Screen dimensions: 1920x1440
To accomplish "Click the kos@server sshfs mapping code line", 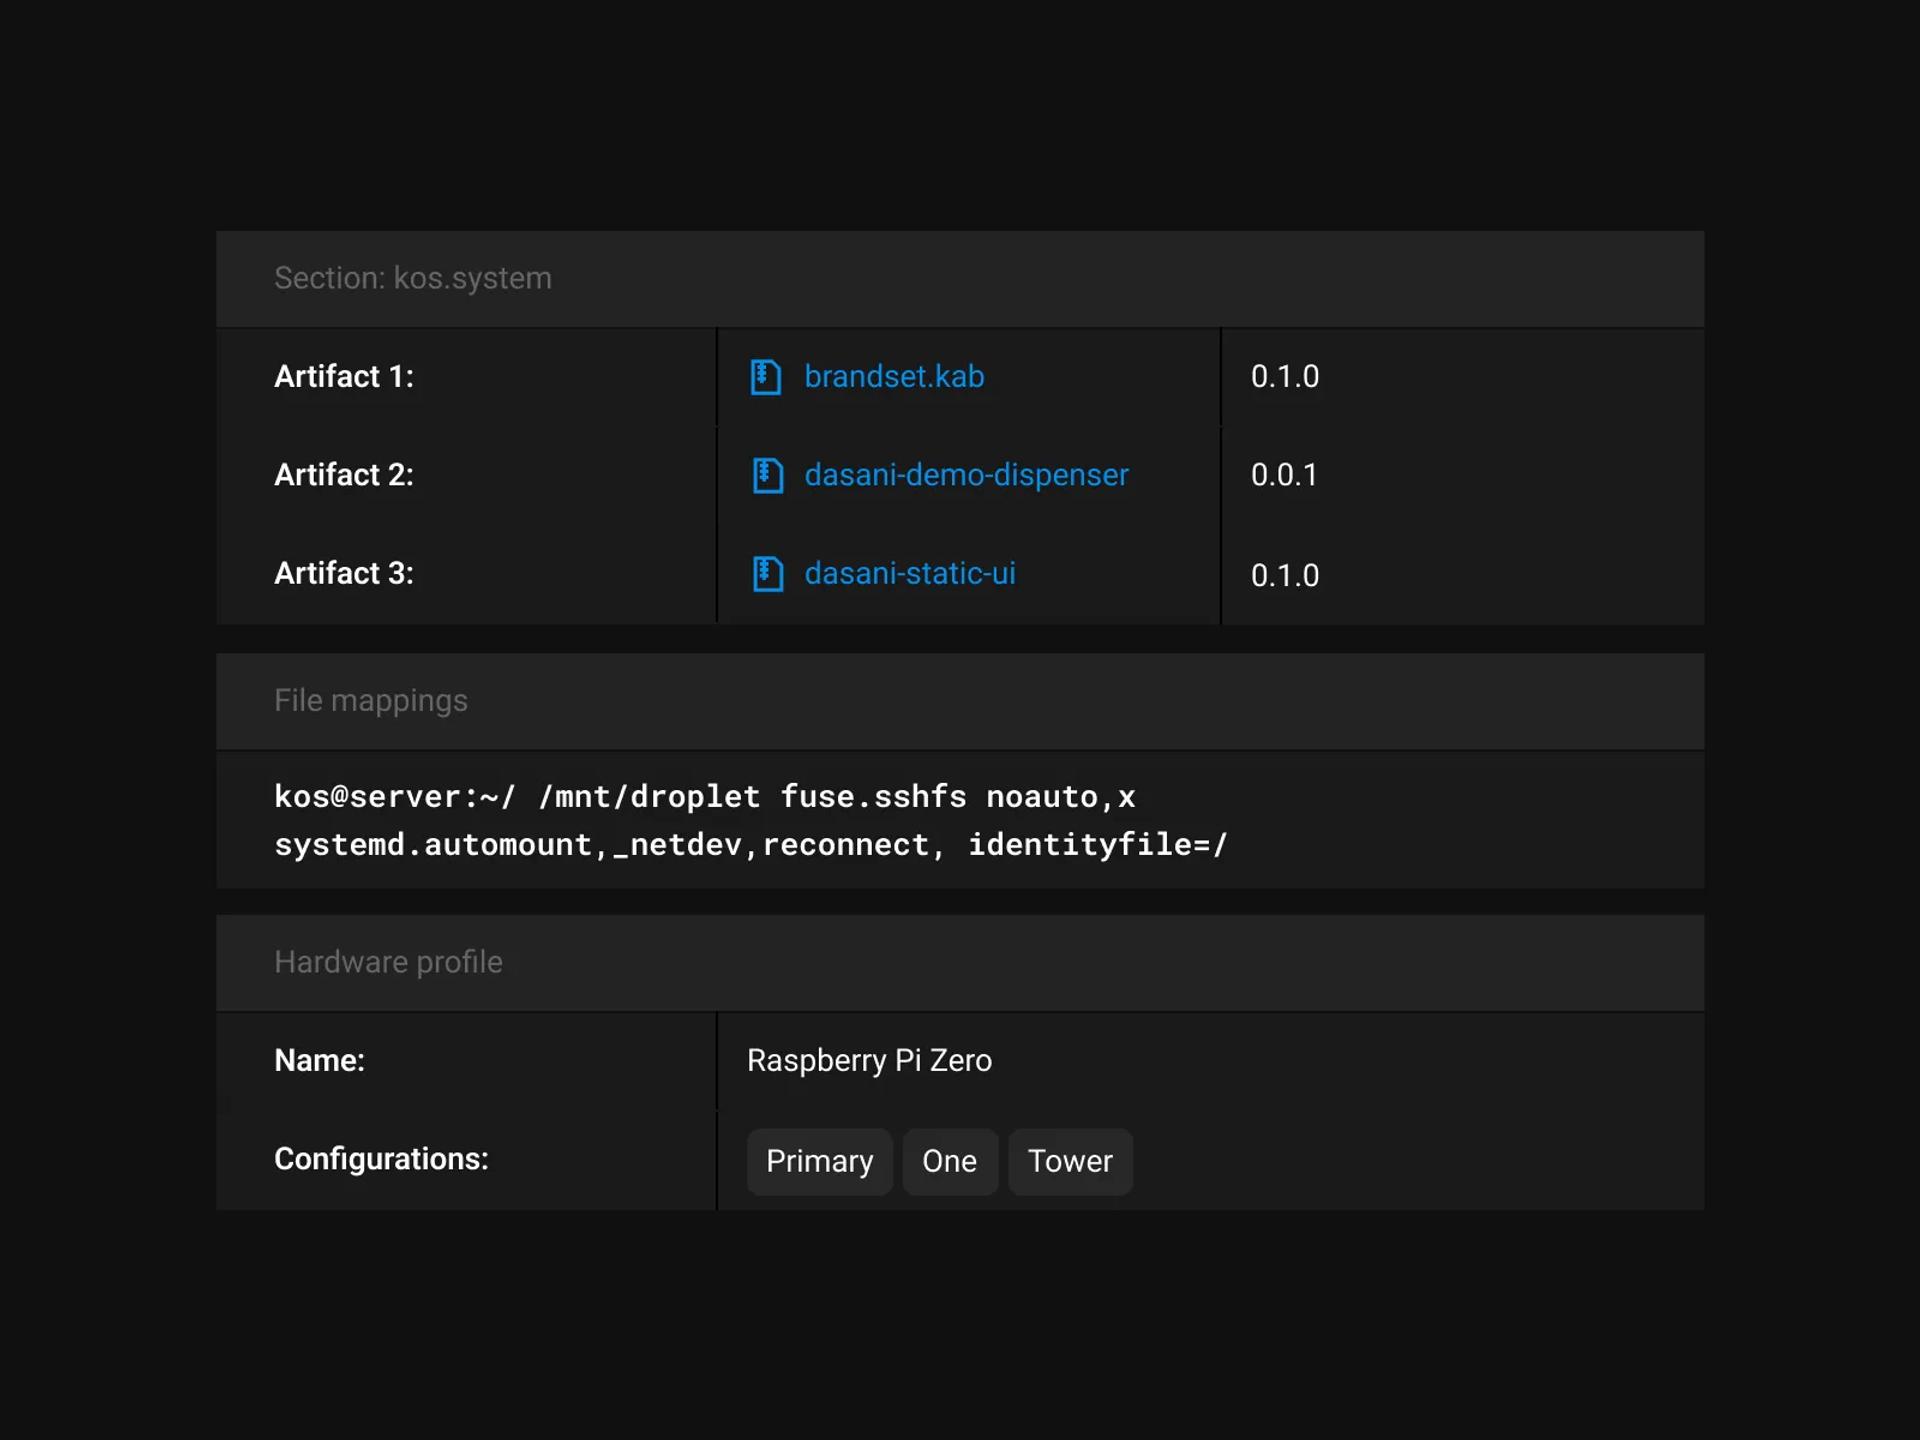I will [x=705, y=797].
